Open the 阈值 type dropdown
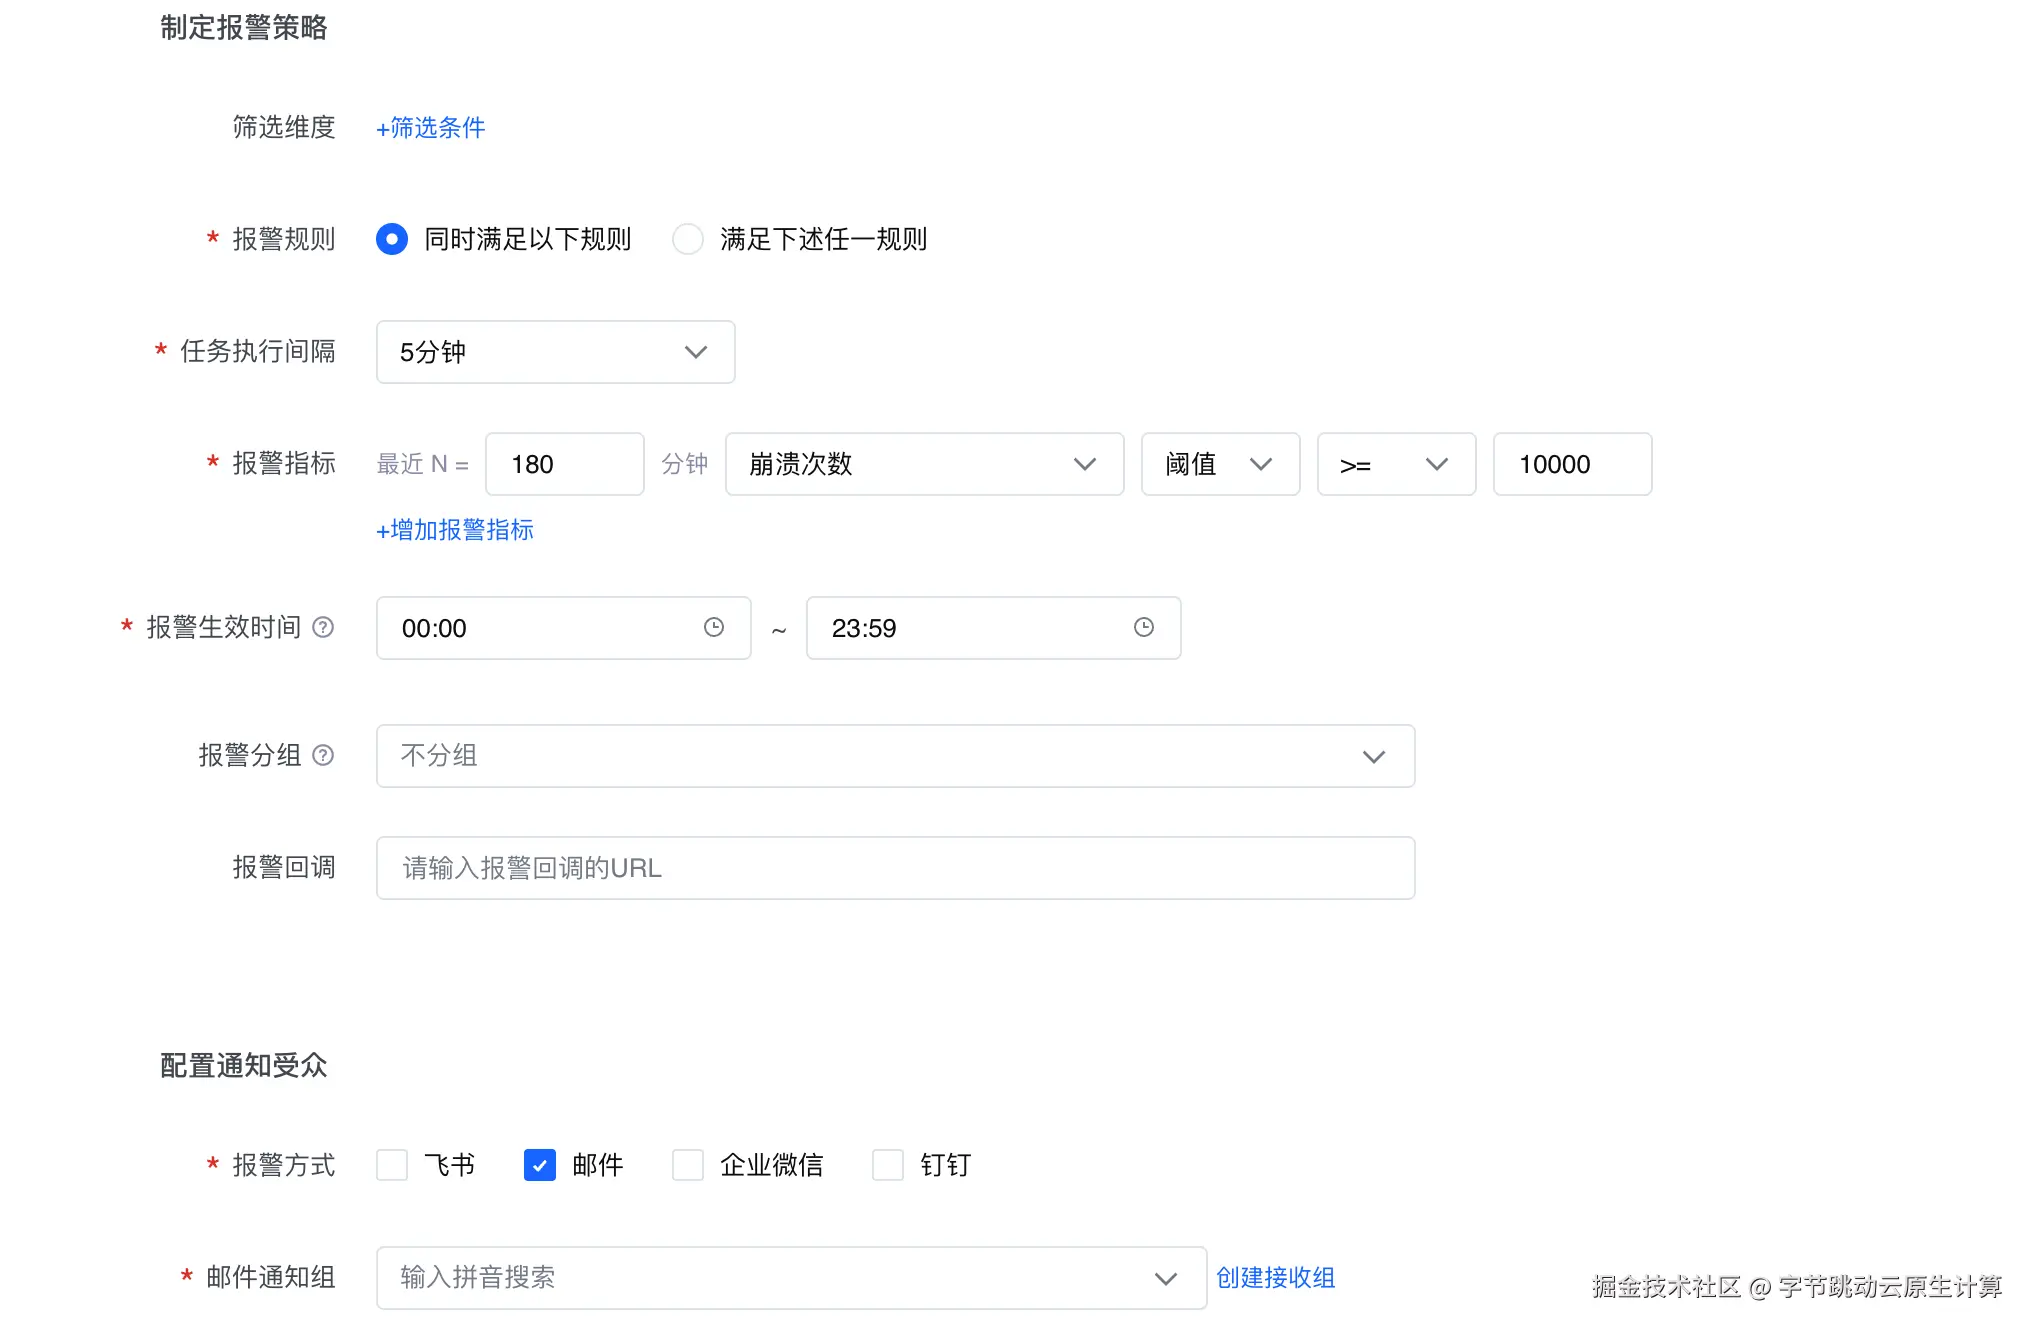 pyautogui.click(x=1220, y=464)
